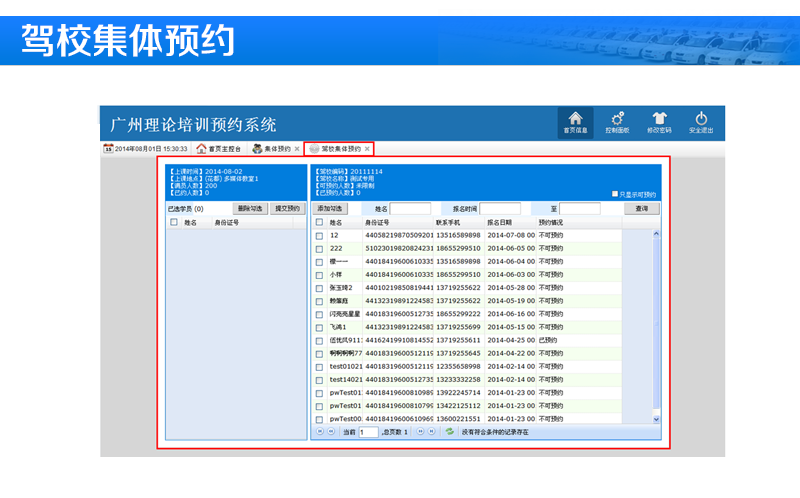Click the calendar date icon
Image resolution: width=800 pixels, height=498 pixels.
[x=108, y=149]
